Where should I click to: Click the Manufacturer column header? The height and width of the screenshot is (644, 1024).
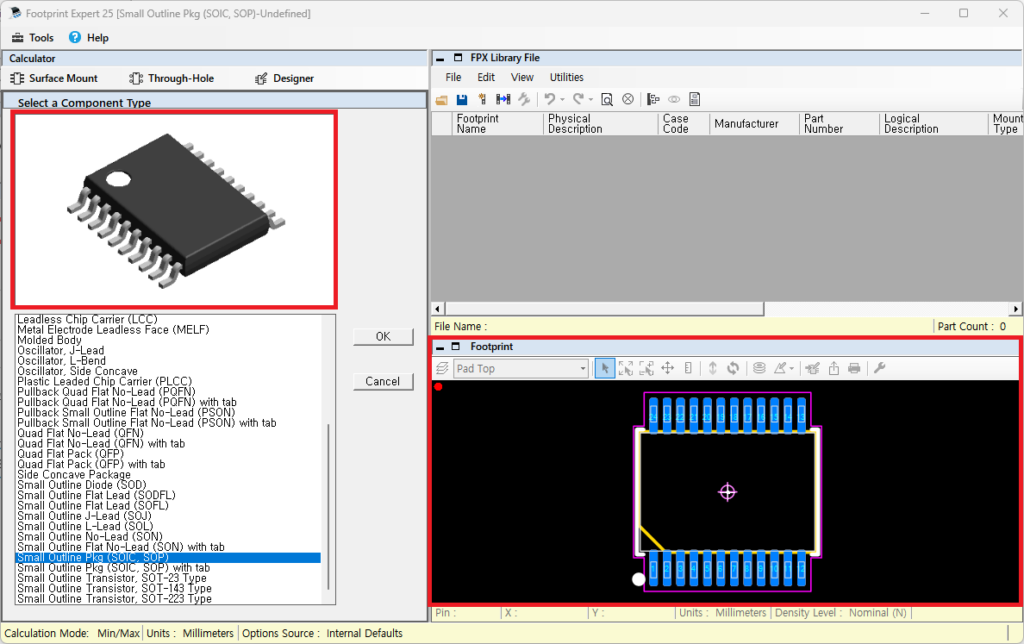coord(746,124)
